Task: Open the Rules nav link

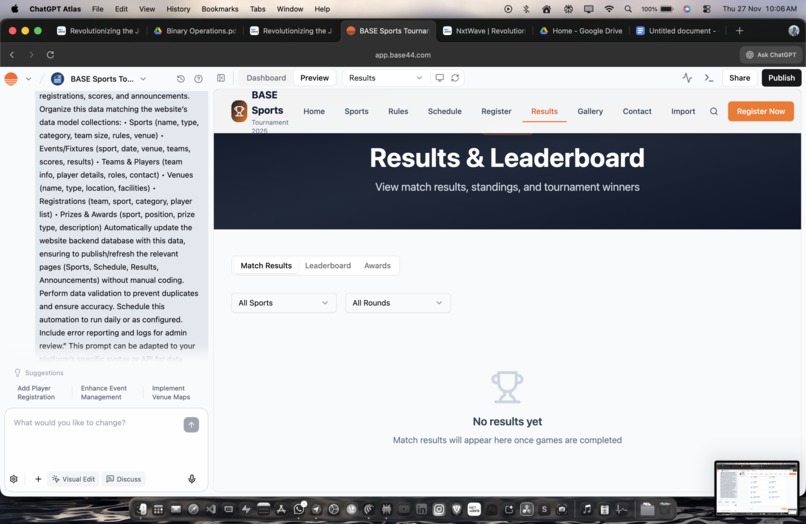Action: click(398, 111)
